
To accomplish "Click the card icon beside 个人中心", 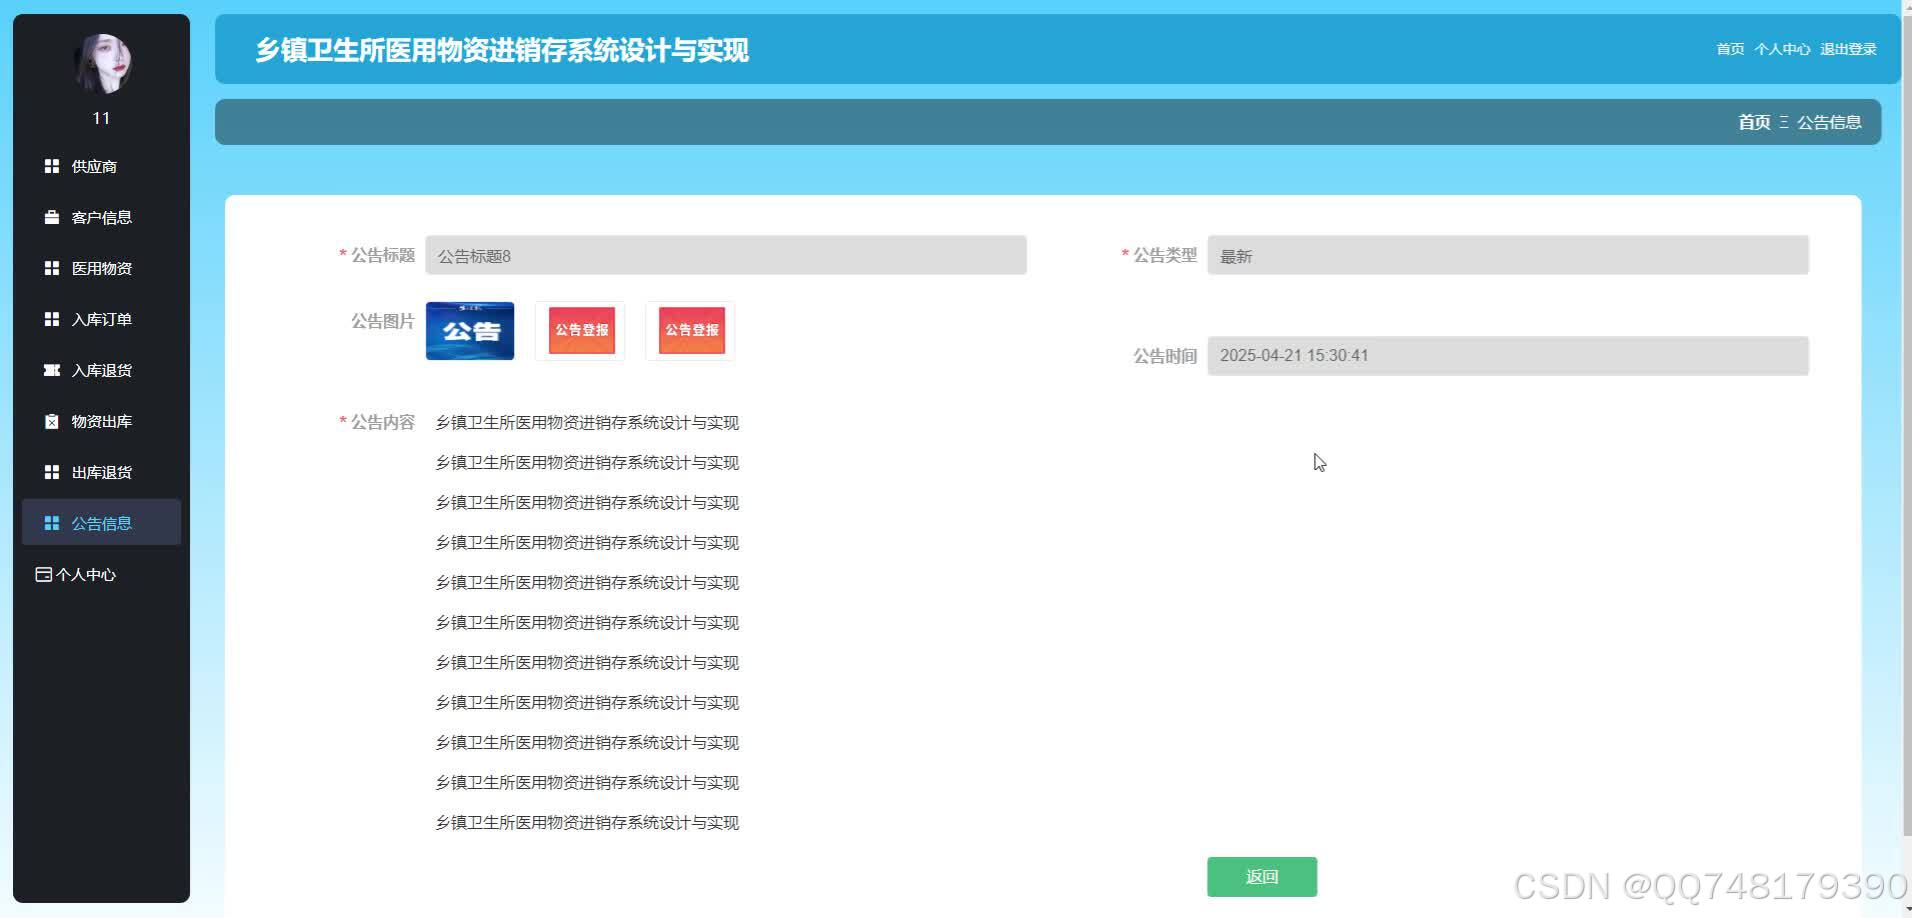I will pyautogui.click(x=44, y=574).
